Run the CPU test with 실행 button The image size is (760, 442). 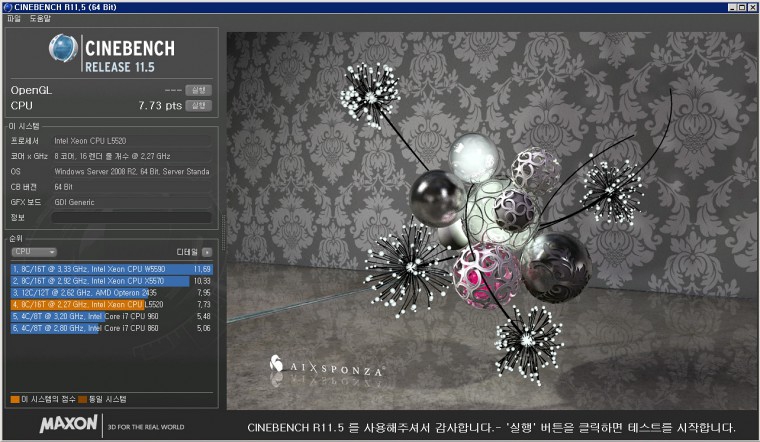pos(198,106)
